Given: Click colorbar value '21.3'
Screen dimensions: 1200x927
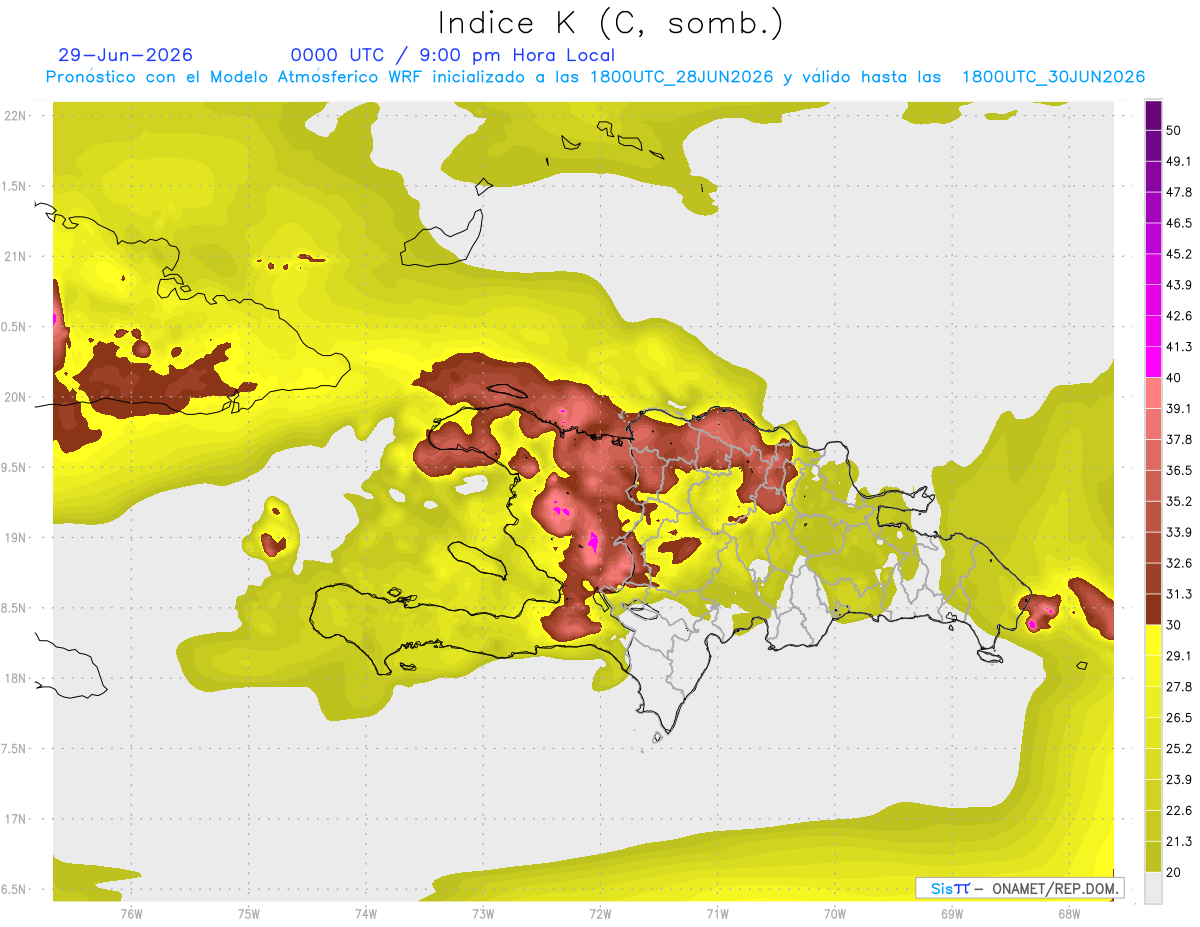Looking at the screenshot, I should [x=1180, y=841].
